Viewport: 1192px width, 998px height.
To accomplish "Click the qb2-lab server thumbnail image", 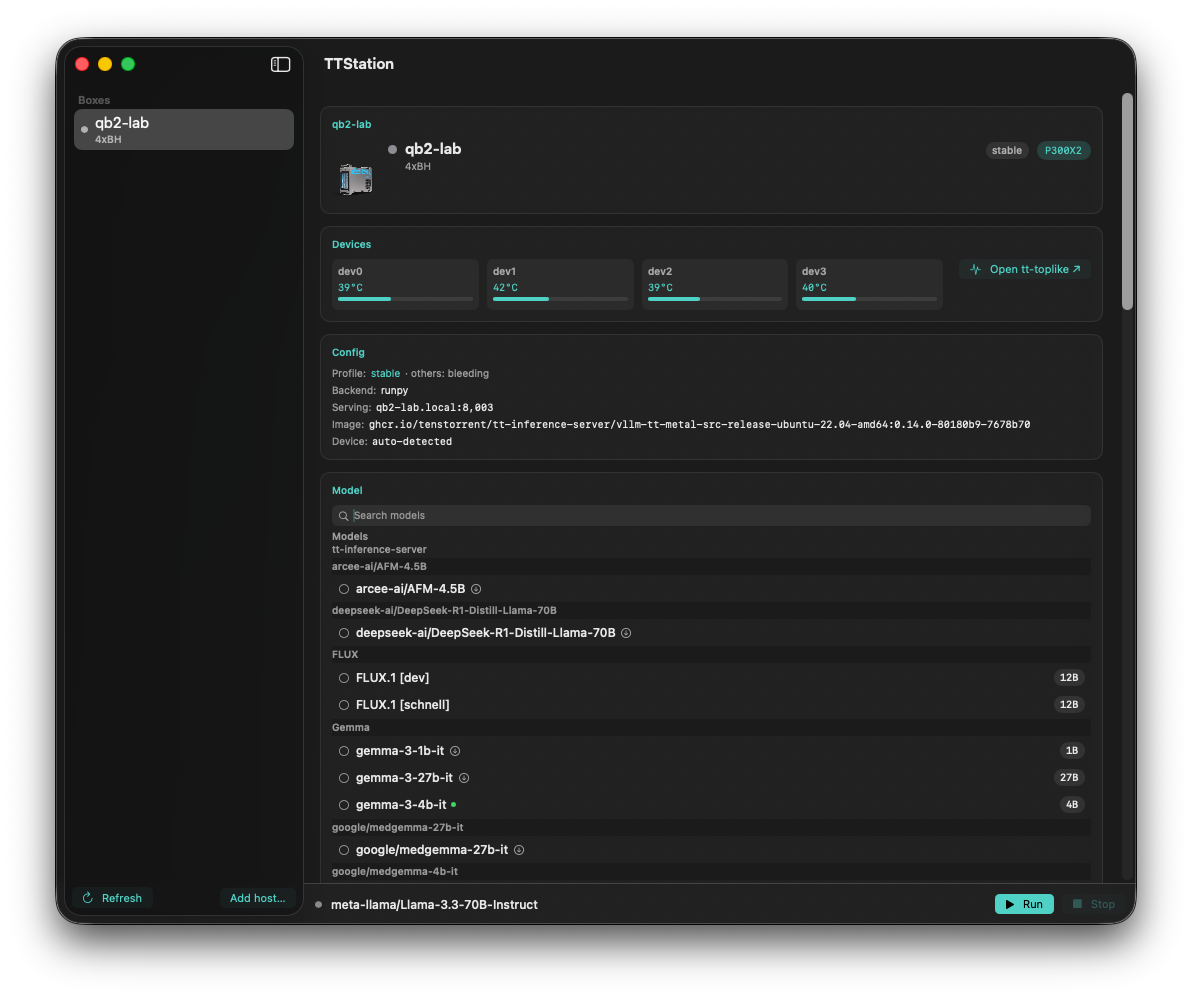I will pyautogui.click(x=356, y=179).
